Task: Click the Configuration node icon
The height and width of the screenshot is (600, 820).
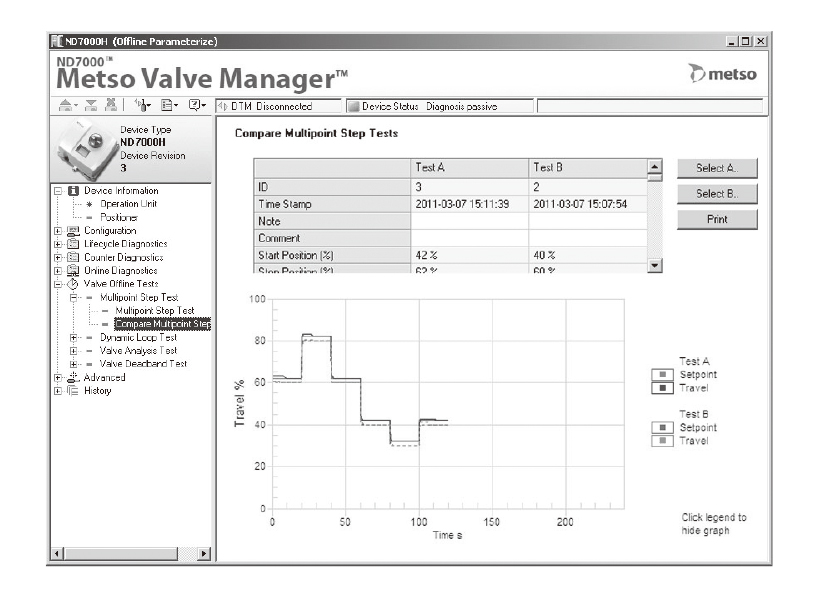Action: [73, 230]
